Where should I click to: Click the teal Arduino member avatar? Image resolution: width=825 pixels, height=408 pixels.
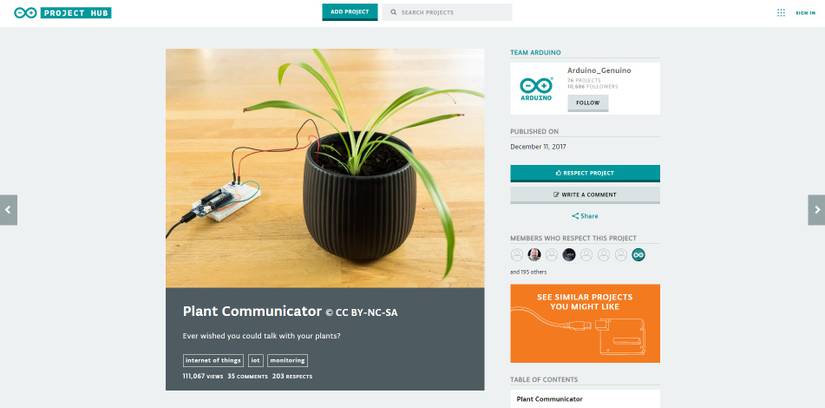point(638,255)
